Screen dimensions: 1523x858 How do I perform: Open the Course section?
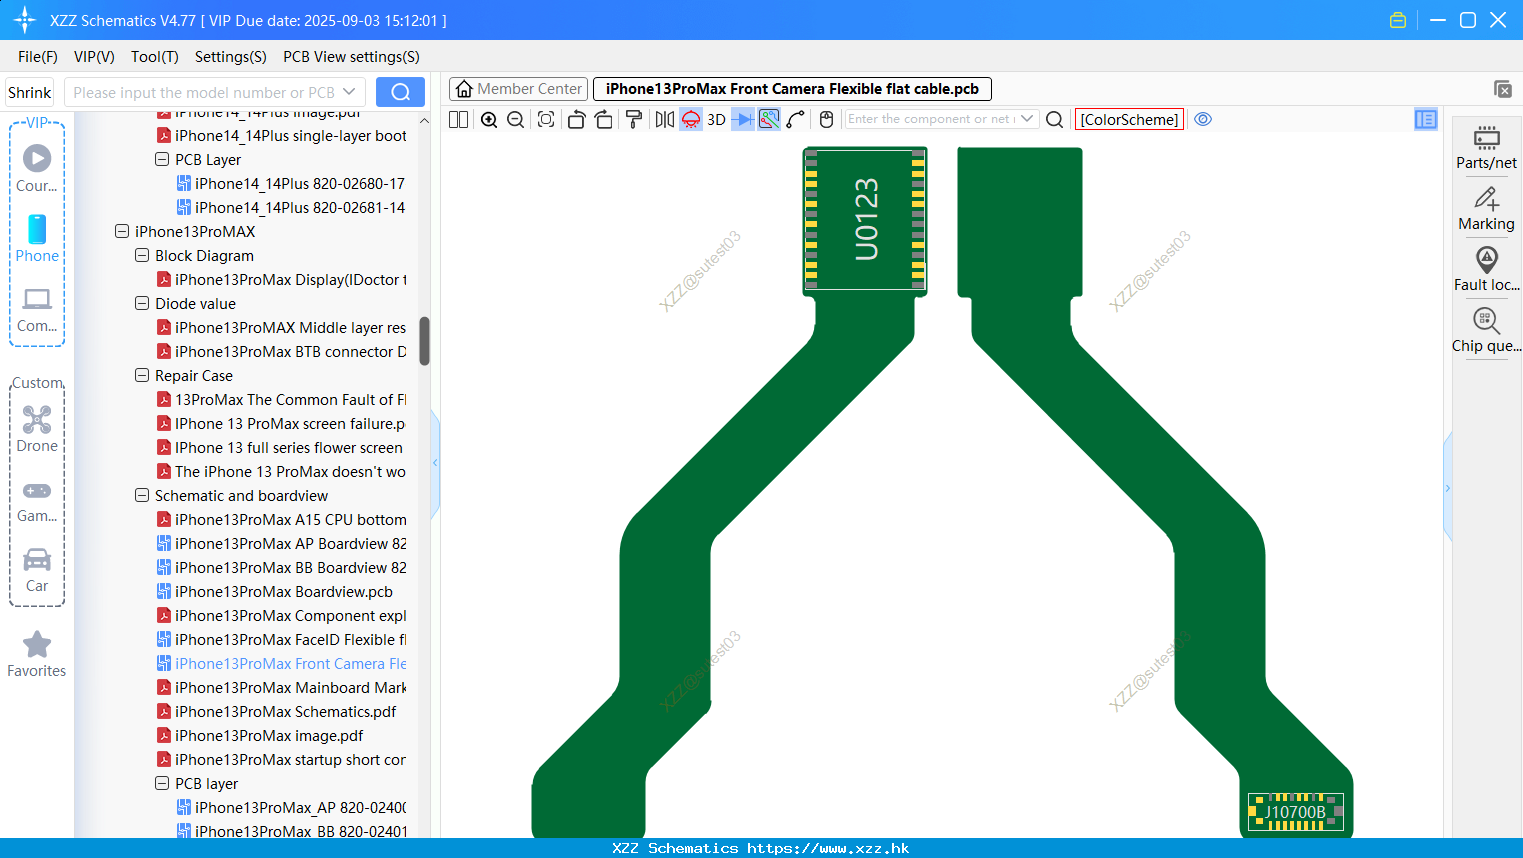[37, 169]
